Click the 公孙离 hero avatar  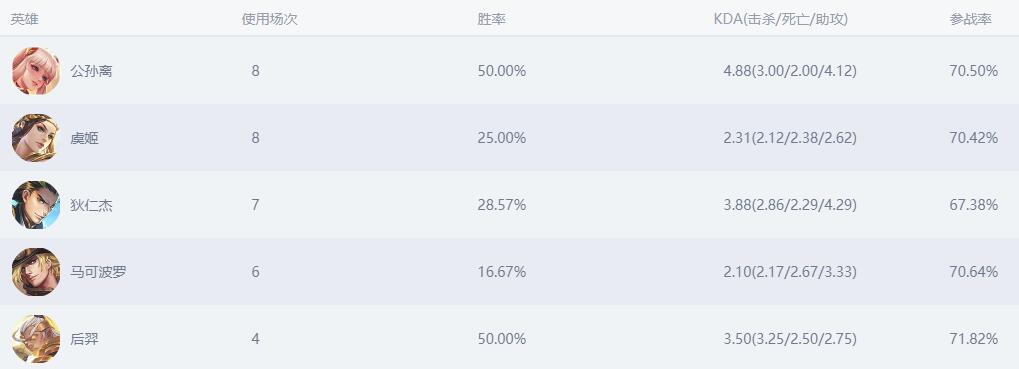(36, 71)
